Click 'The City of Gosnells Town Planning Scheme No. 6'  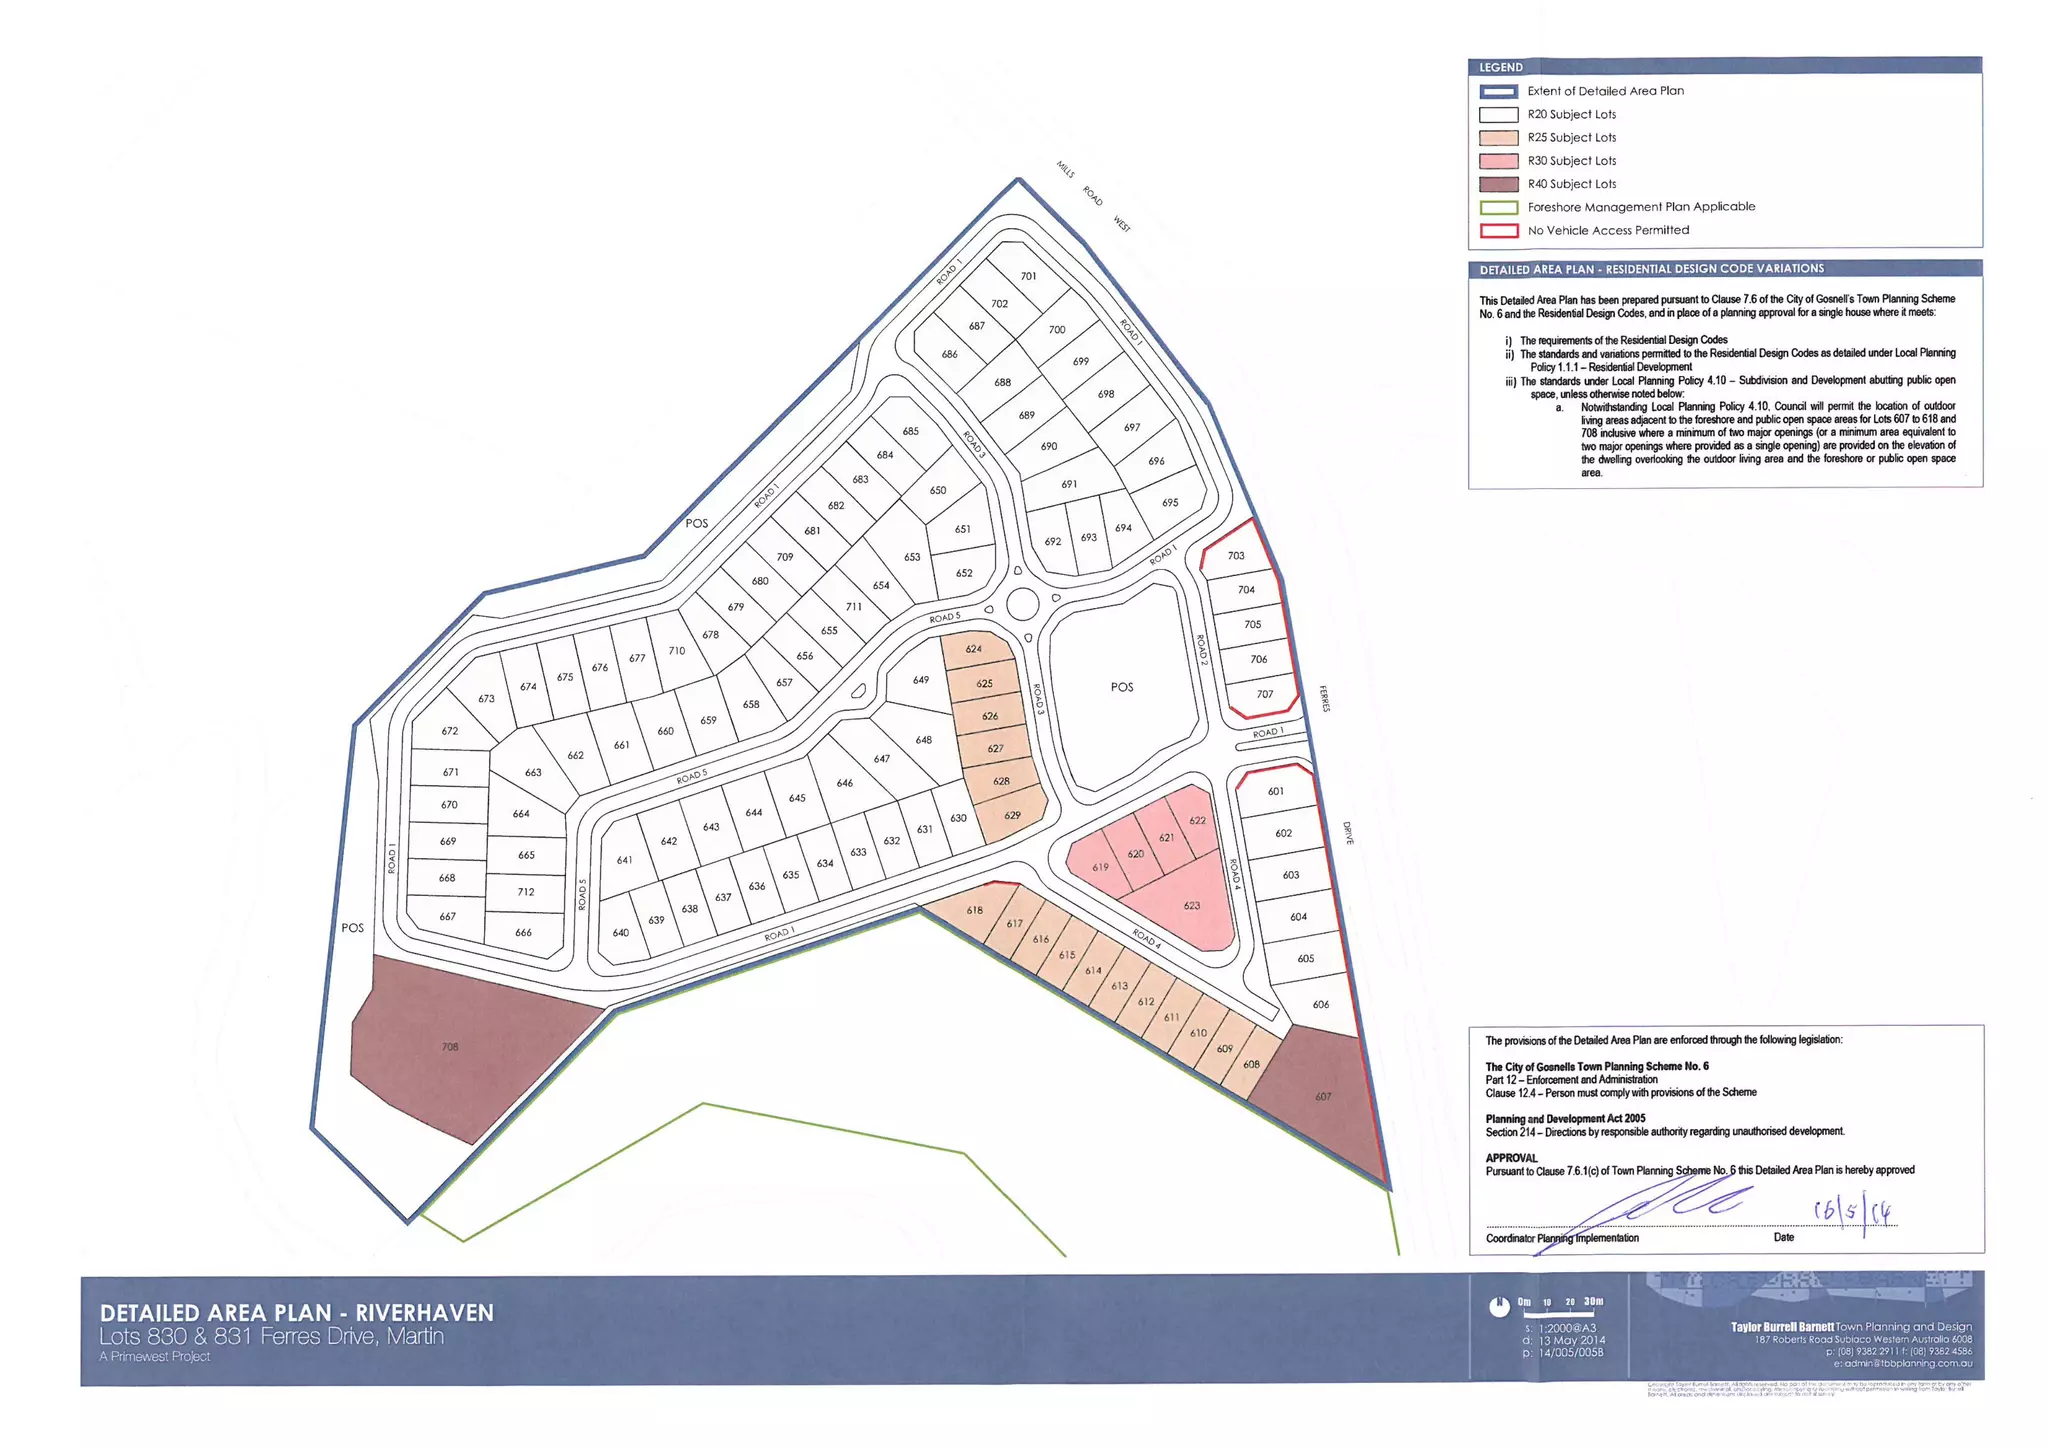click(1597, 1067)
